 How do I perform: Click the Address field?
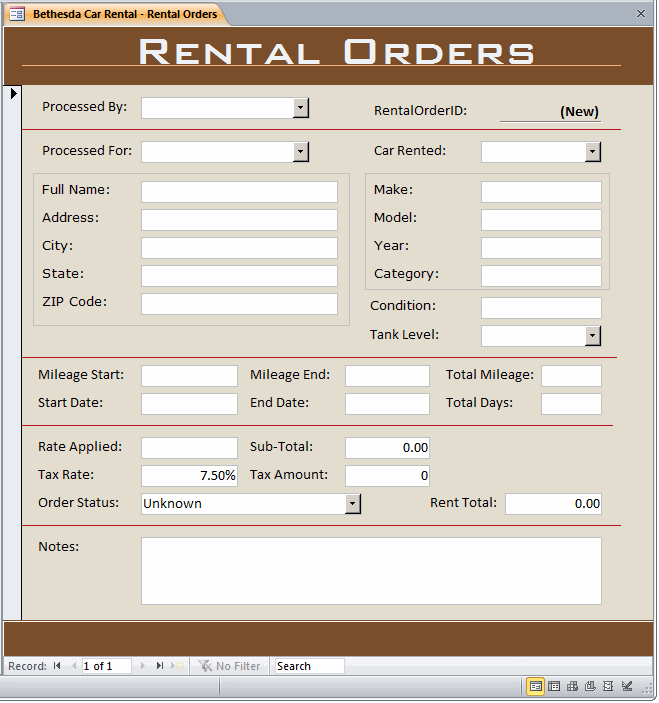[239, 220]
